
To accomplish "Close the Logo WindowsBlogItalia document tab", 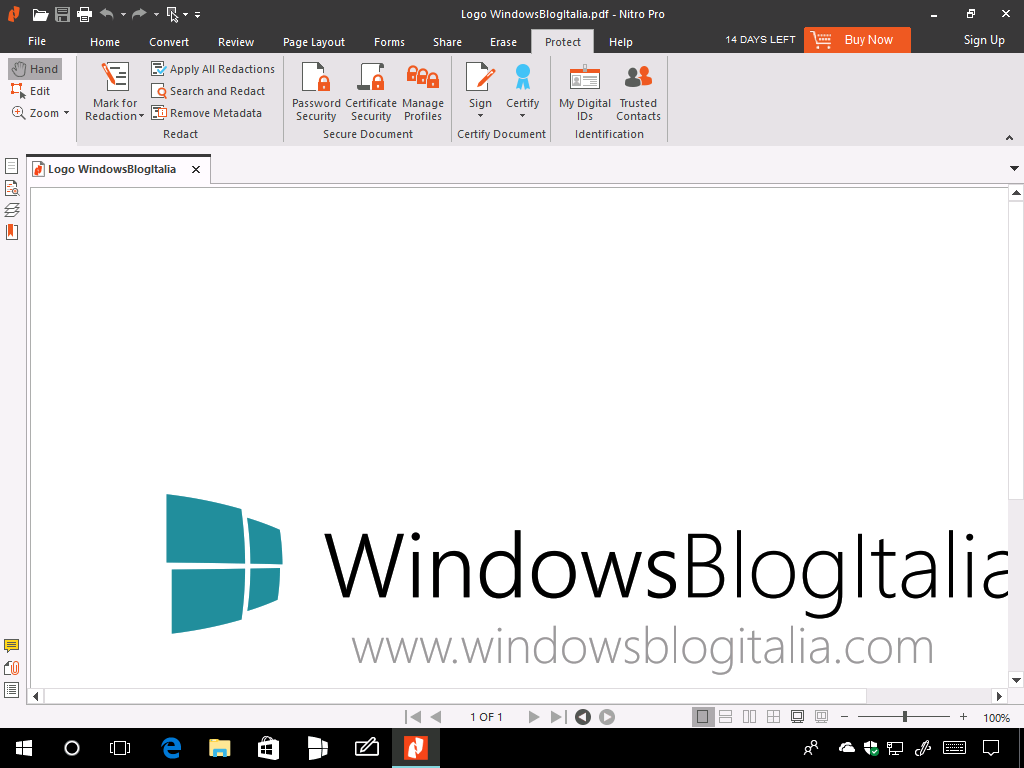I will (196, 169).
